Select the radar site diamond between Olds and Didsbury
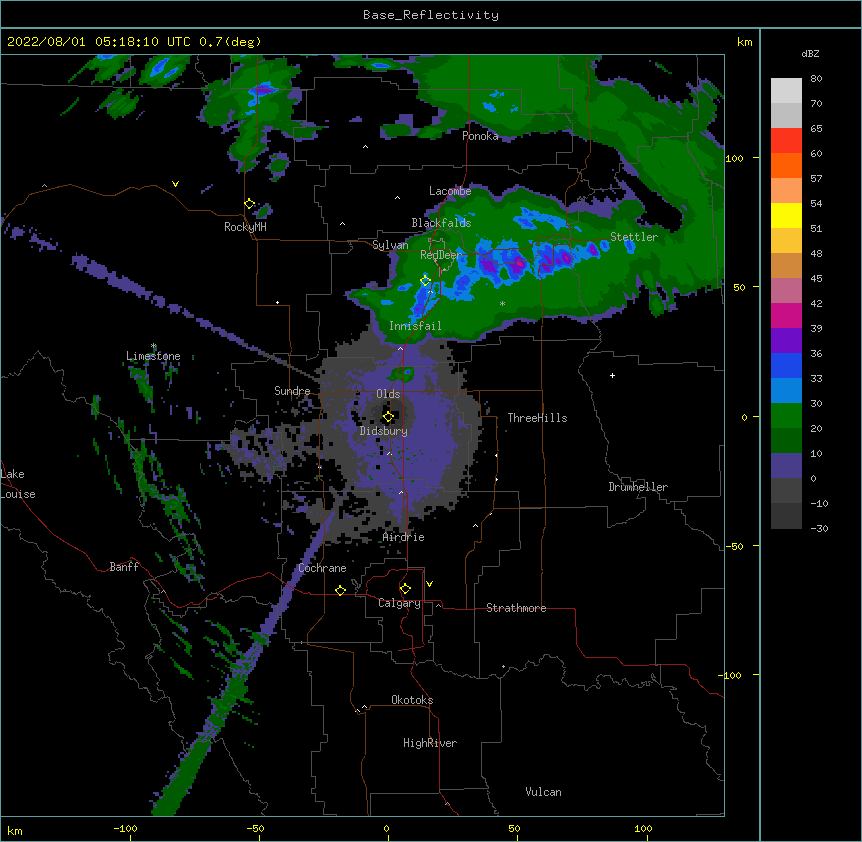The width and height of the screenshot is (862, 842). click(388, 417)
